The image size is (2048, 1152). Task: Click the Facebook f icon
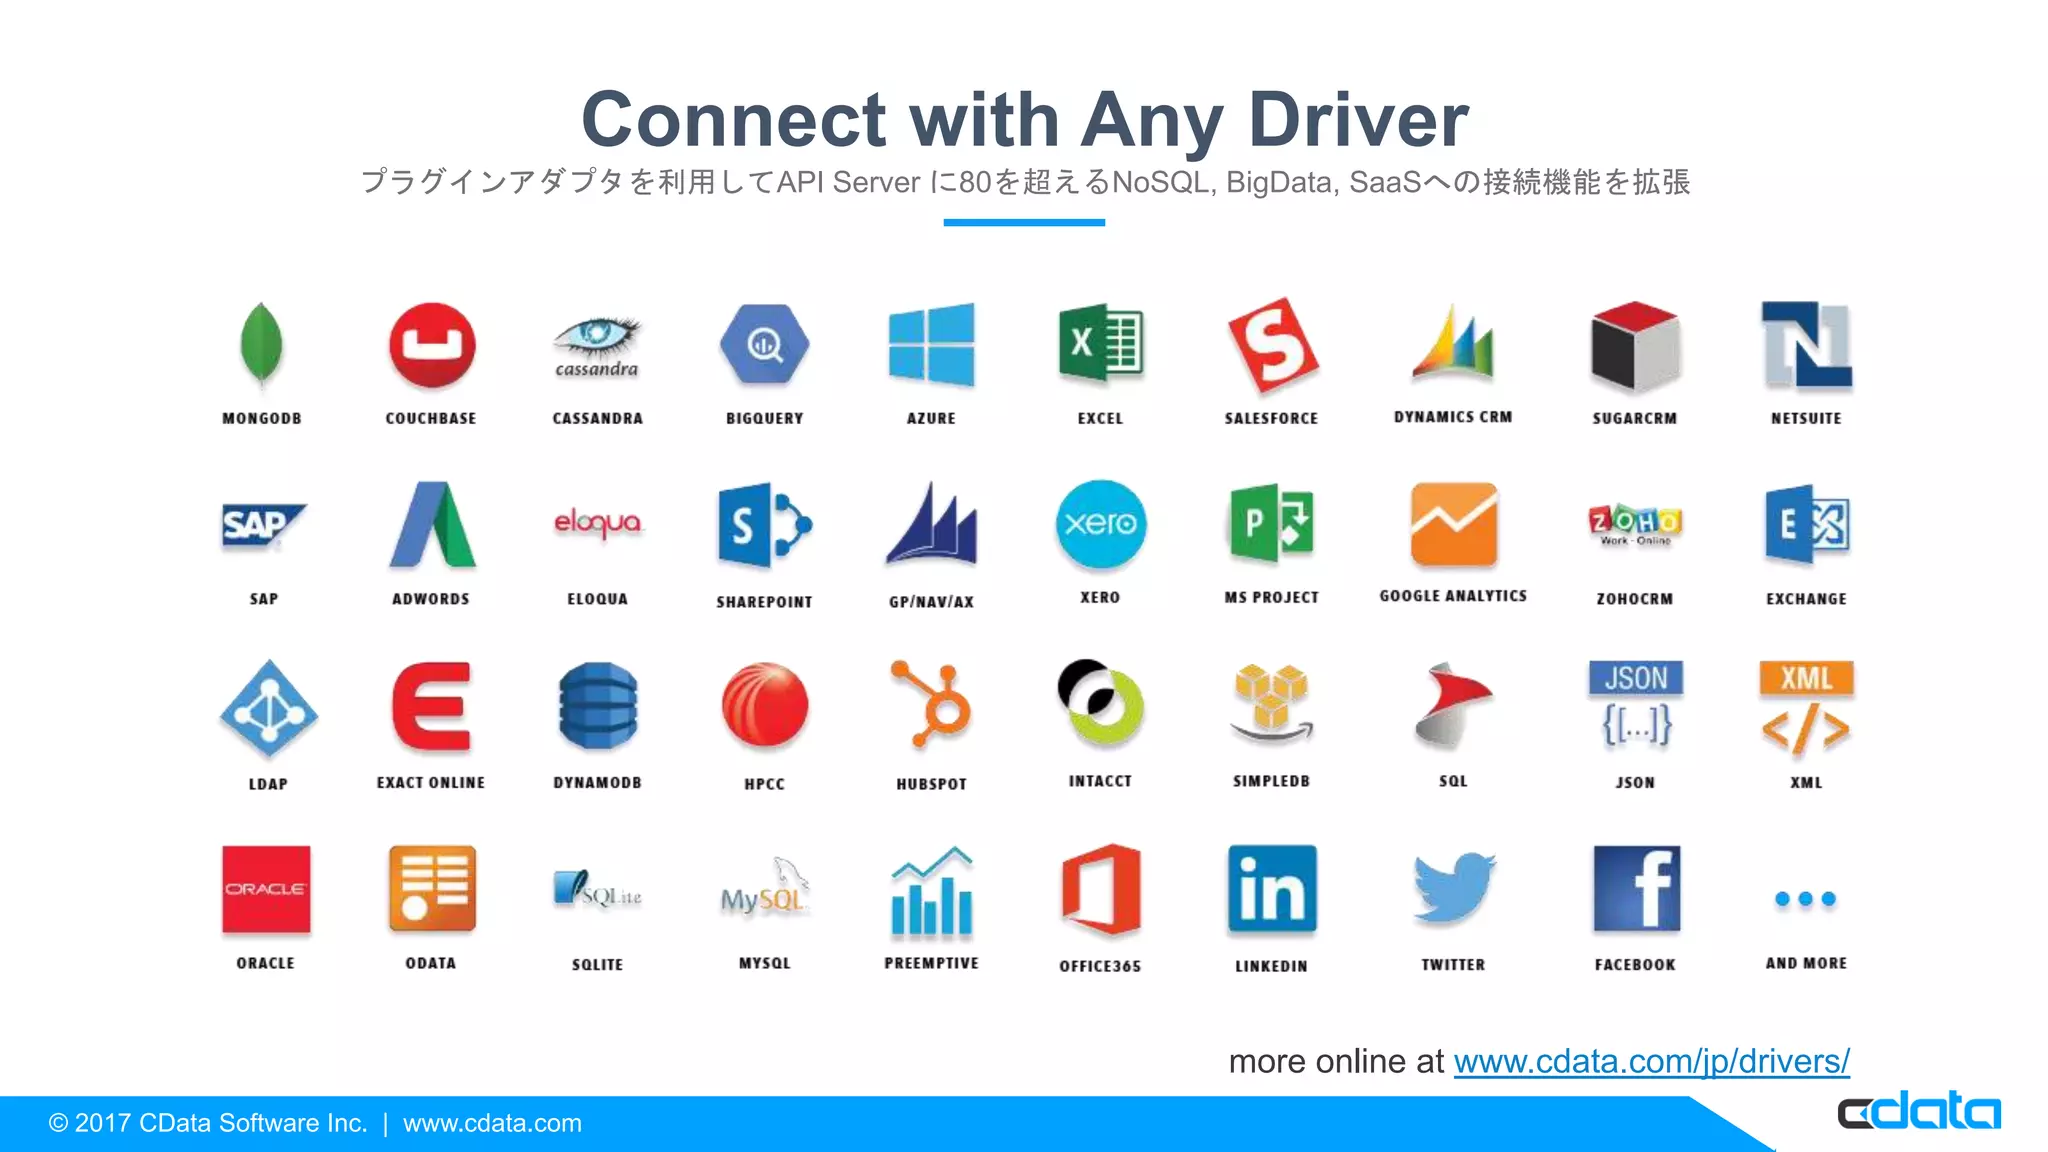1635,889
